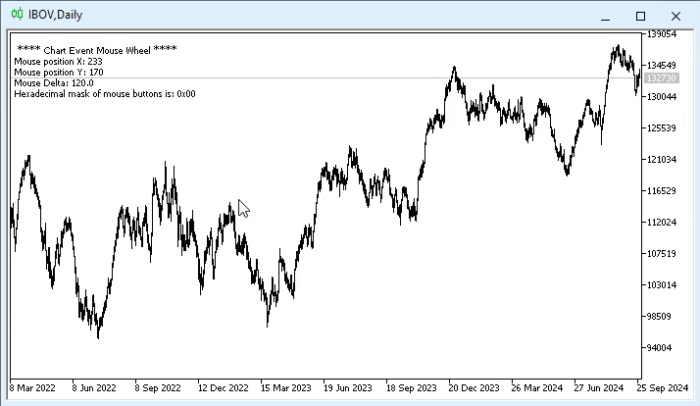This screenshot has width=700, height=406.
Task: Click the 27 Jun 2024 date label
Action: click(599, 388)
